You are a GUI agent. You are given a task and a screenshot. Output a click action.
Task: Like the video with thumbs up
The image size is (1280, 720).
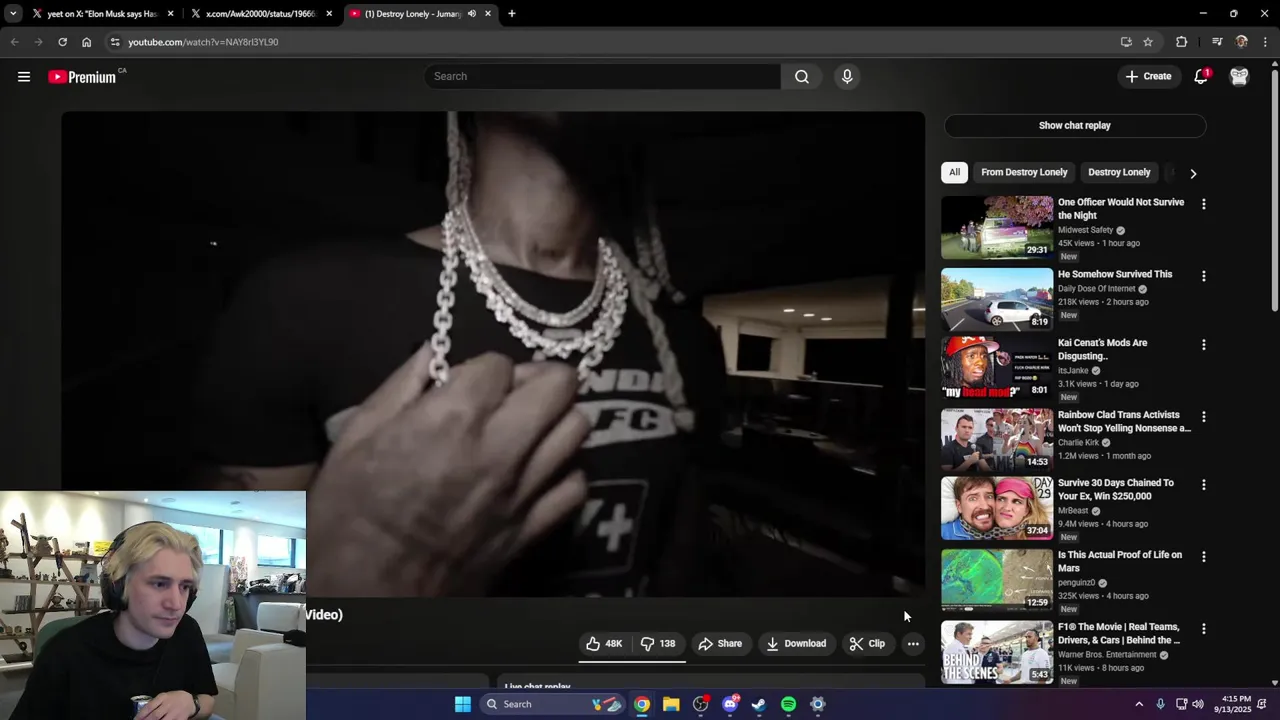pos(604,644)
